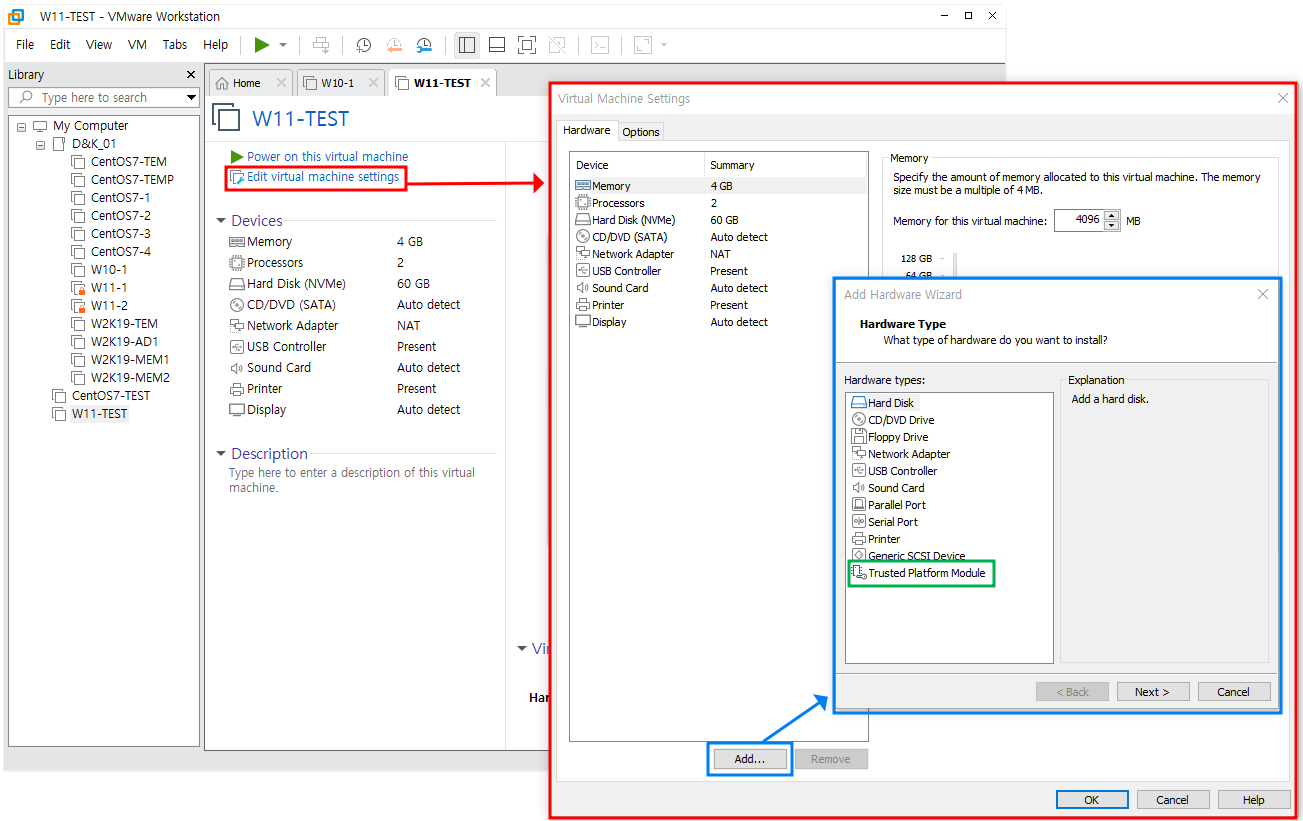Increase memory with the stepper up arrow
Screen dimensions: 1303x821
[1111, 216]
